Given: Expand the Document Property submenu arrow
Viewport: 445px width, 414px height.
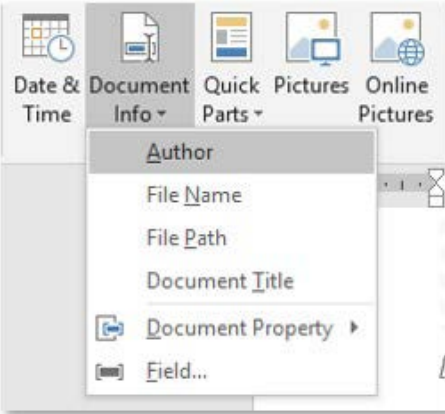Looking at the screenshot, I should point(354,328).
